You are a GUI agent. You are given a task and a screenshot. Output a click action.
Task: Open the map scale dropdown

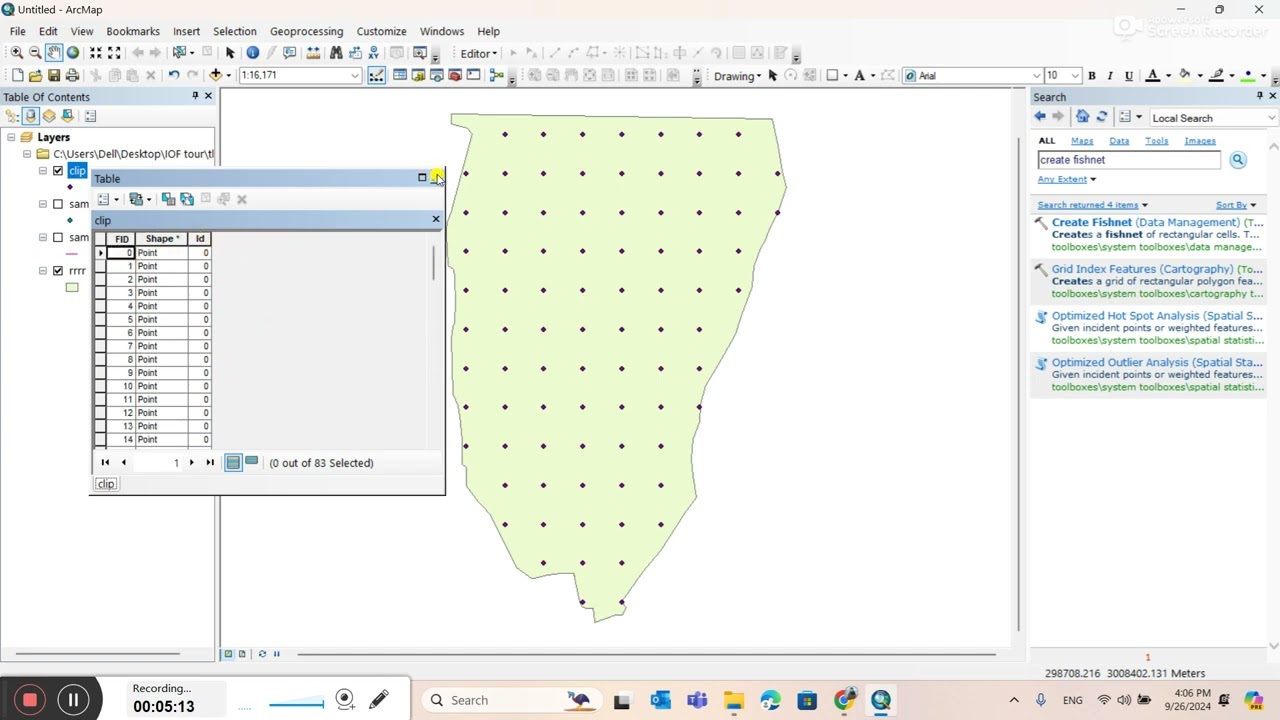click(354, 76)
